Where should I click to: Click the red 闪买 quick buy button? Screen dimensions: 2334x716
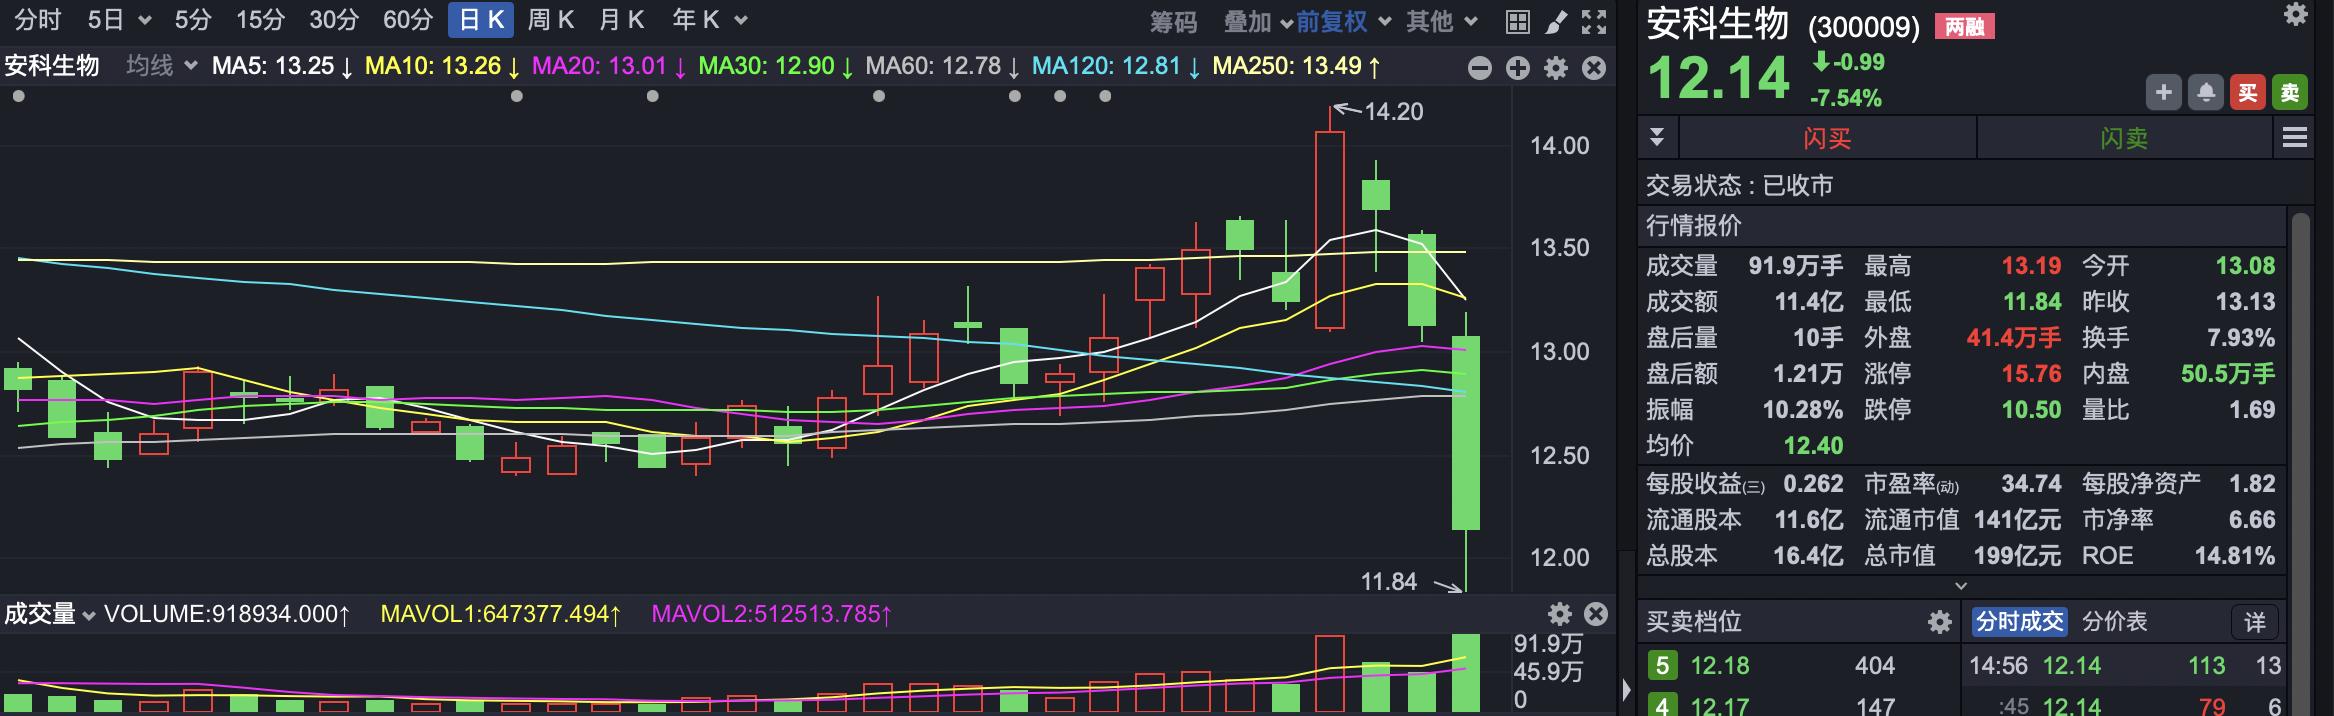pos(1827,138)
